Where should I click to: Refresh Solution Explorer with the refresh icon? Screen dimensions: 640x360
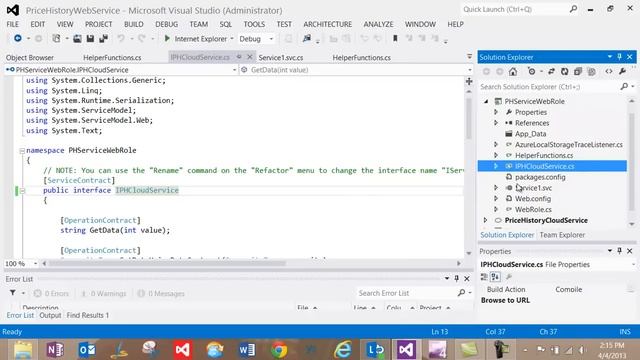(564, 71)
